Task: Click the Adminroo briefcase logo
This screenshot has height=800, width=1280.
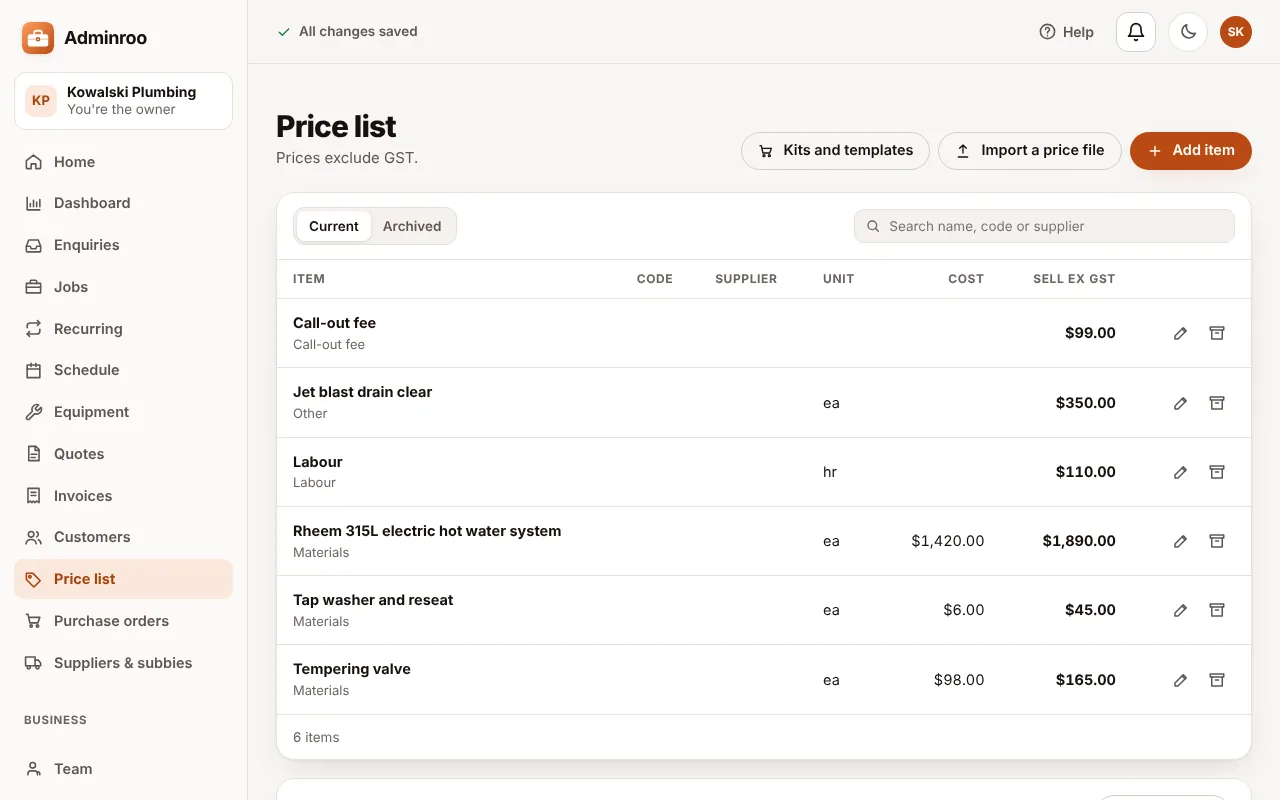Action: coord(38,38)
